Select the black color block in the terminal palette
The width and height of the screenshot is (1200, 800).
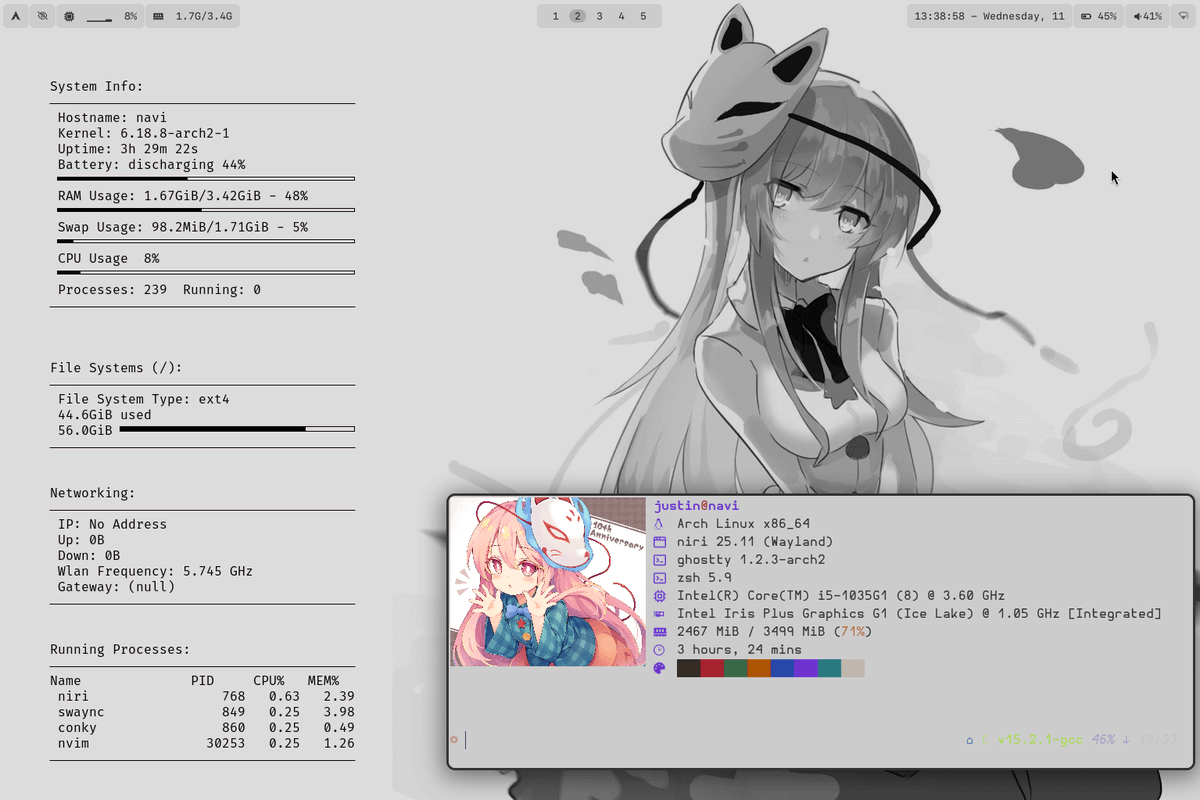tap(689, 668)
